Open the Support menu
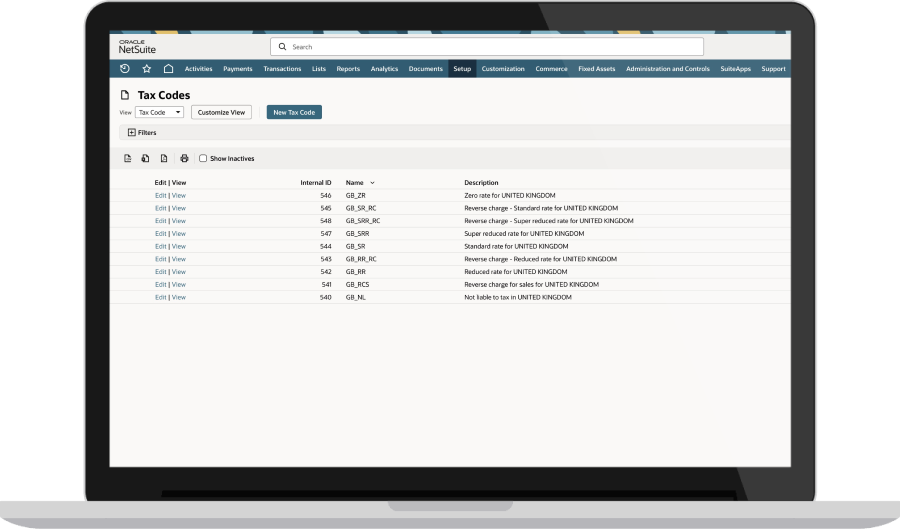 [773, 69]
